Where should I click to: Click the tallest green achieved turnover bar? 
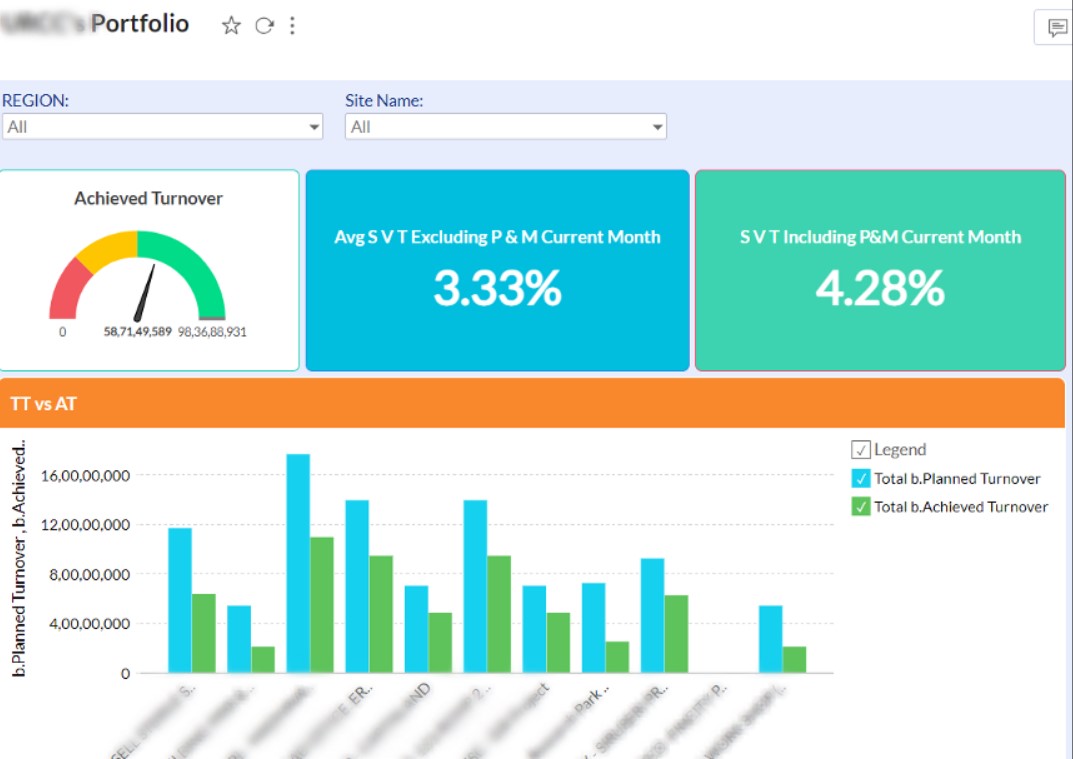coord(321,604)
